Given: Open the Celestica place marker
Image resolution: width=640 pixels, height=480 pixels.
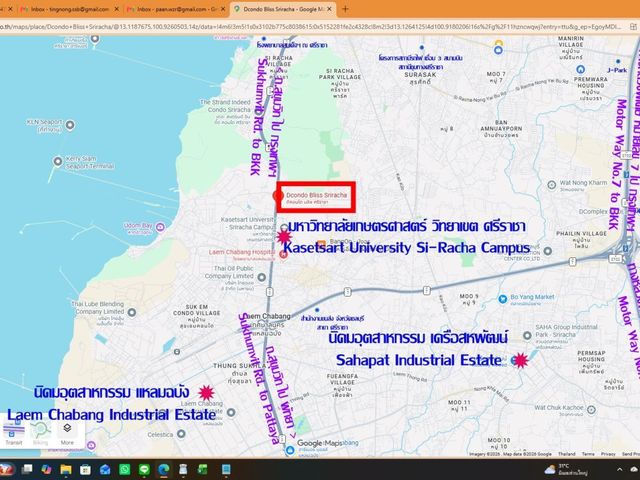Looking at the screenshot, I should pyautogui.click(x=181, y=434).
